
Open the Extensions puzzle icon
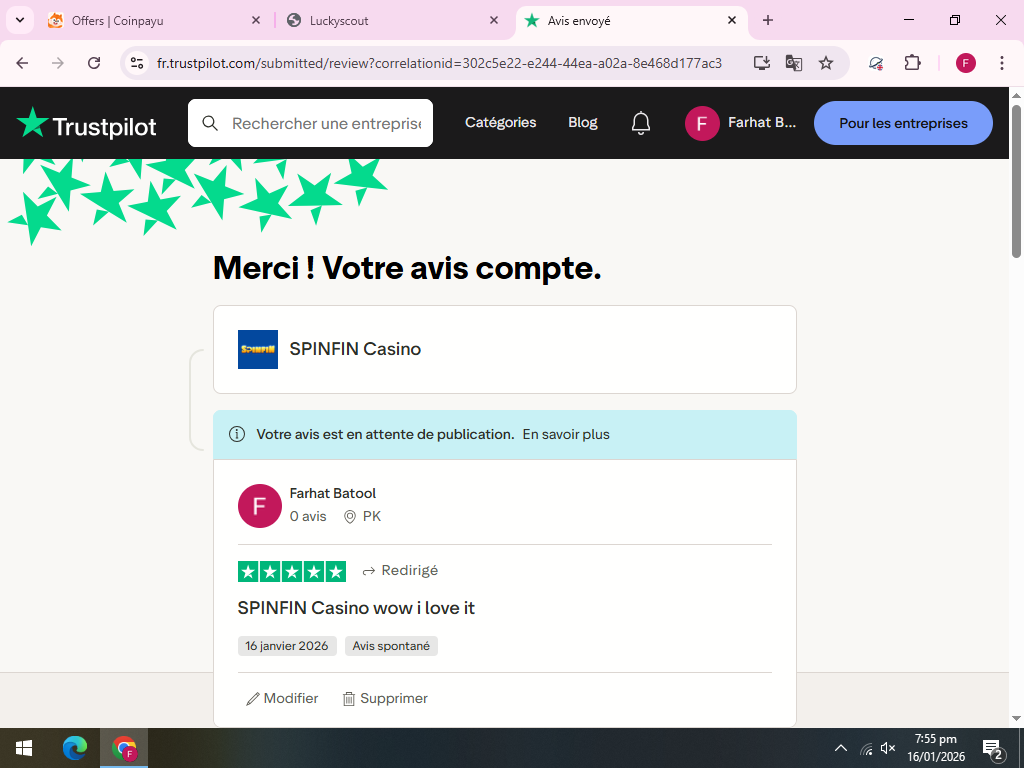(x=912, y=63)
